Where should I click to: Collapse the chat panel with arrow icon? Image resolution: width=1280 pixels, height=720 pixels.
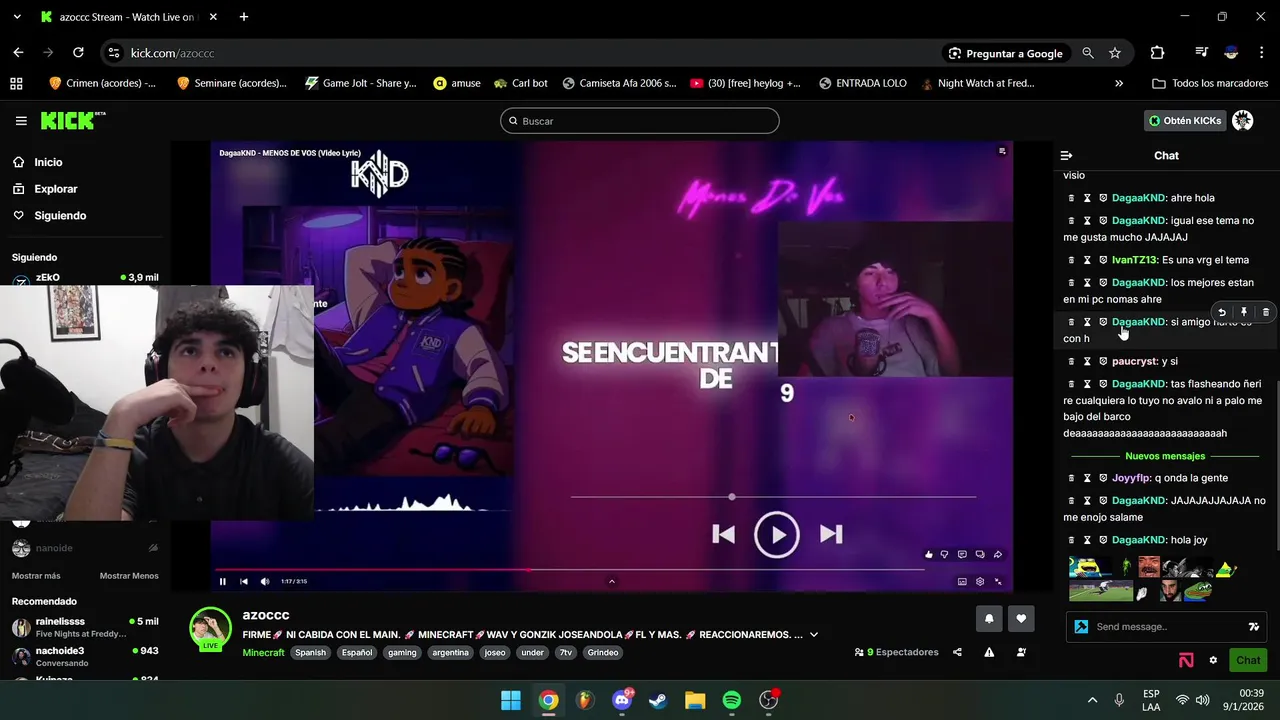[1066, 155]
